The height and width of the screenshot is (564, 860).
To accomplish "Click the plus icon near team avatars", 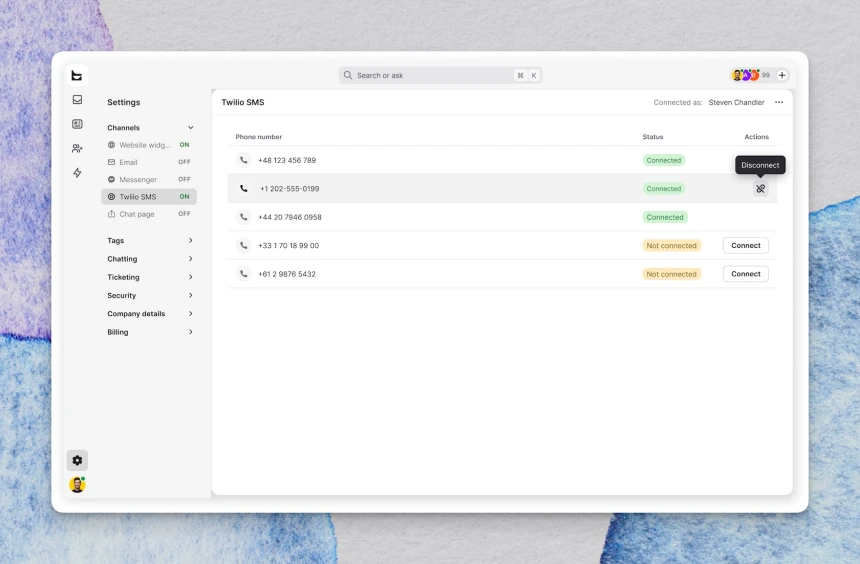I will pyautogui.click(x=782, y=75).
